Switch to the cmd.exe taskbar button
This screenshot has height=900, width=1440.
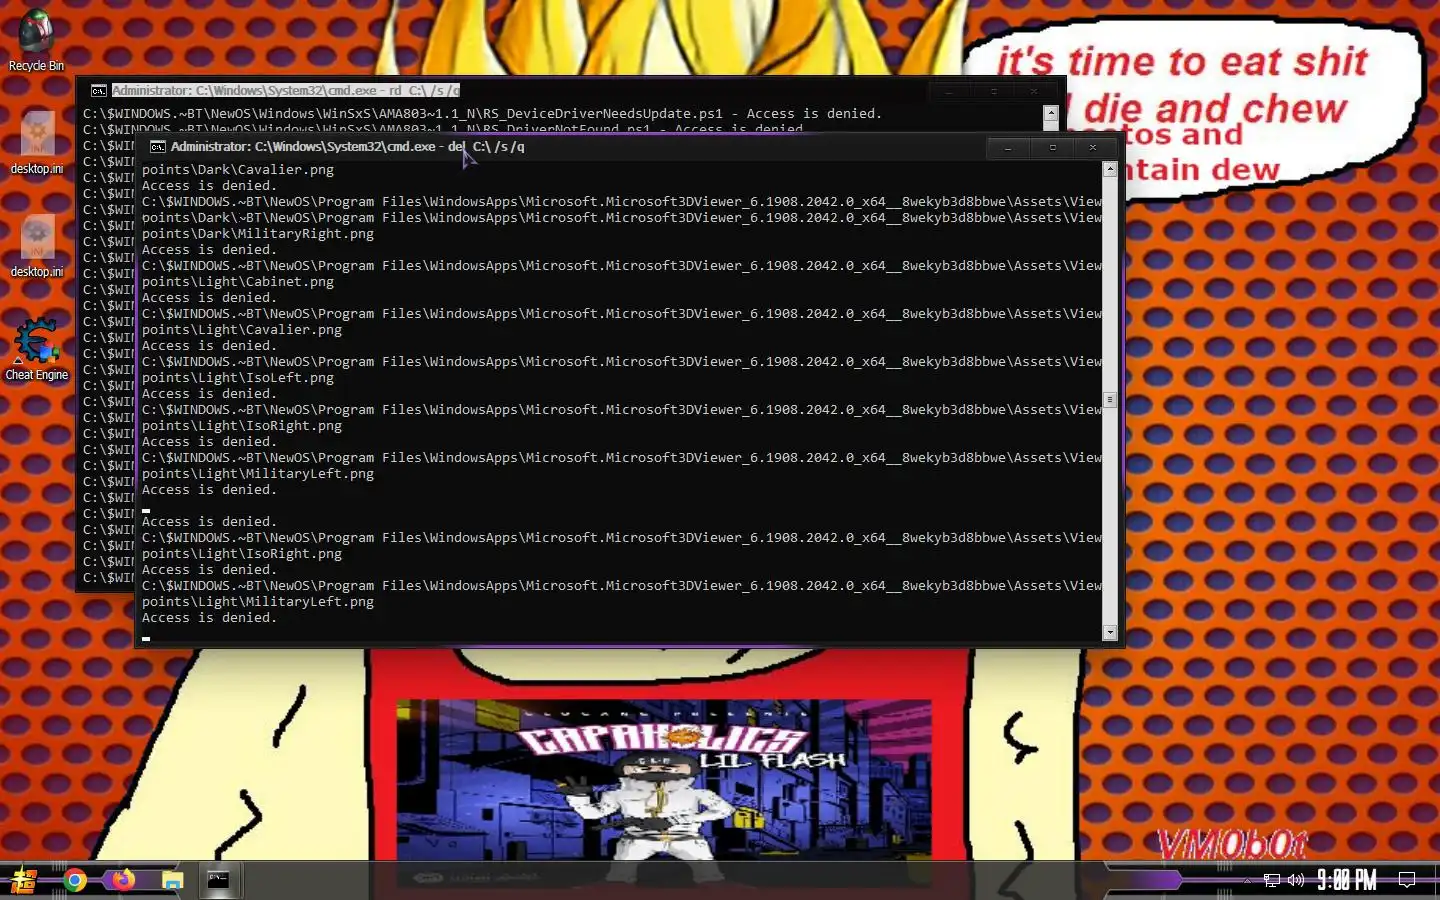point(218,880)
